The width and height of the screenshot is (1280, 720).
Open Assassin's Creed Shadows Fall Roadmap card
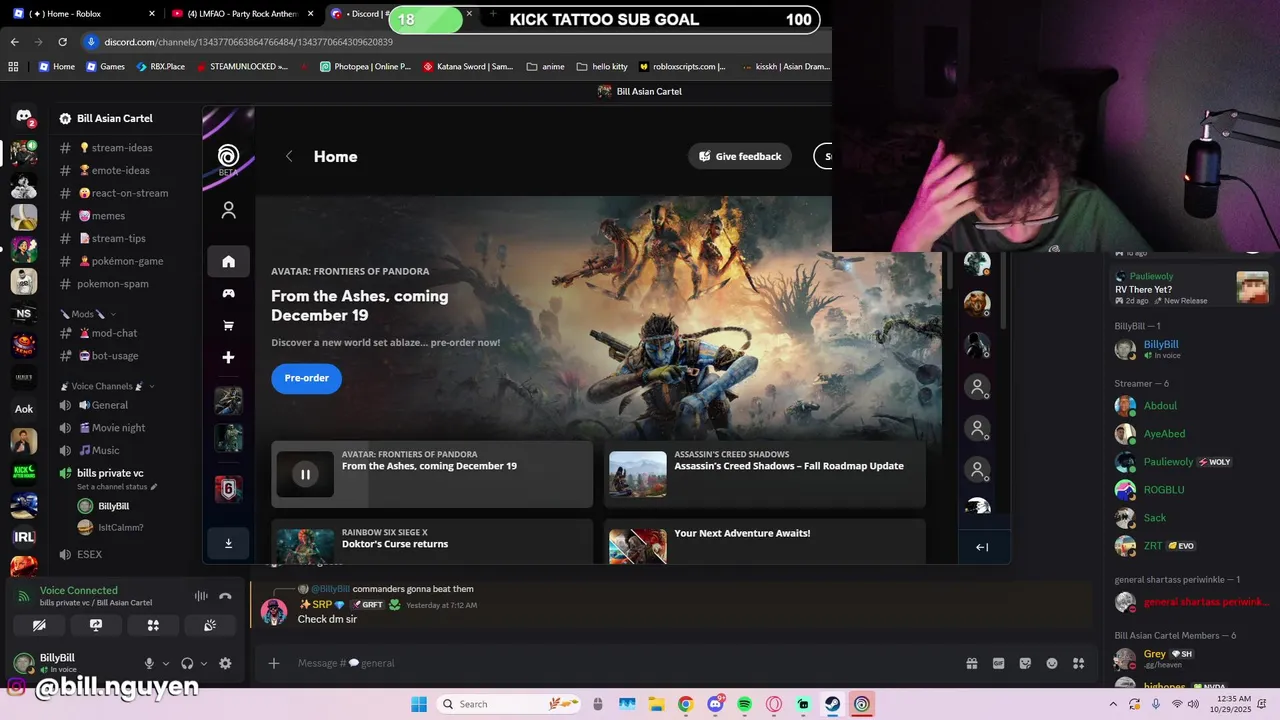(x=765, y=474)
